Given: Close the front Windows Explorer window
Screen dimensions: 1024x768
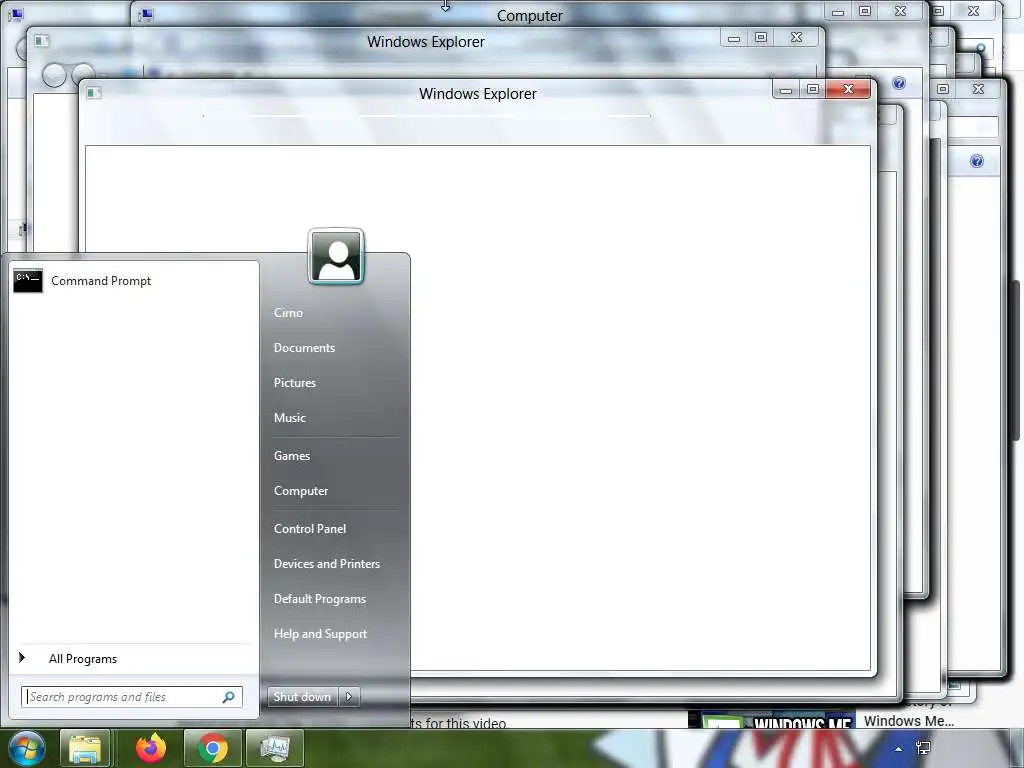Looking at the screenshot, I should click(848, 89).
